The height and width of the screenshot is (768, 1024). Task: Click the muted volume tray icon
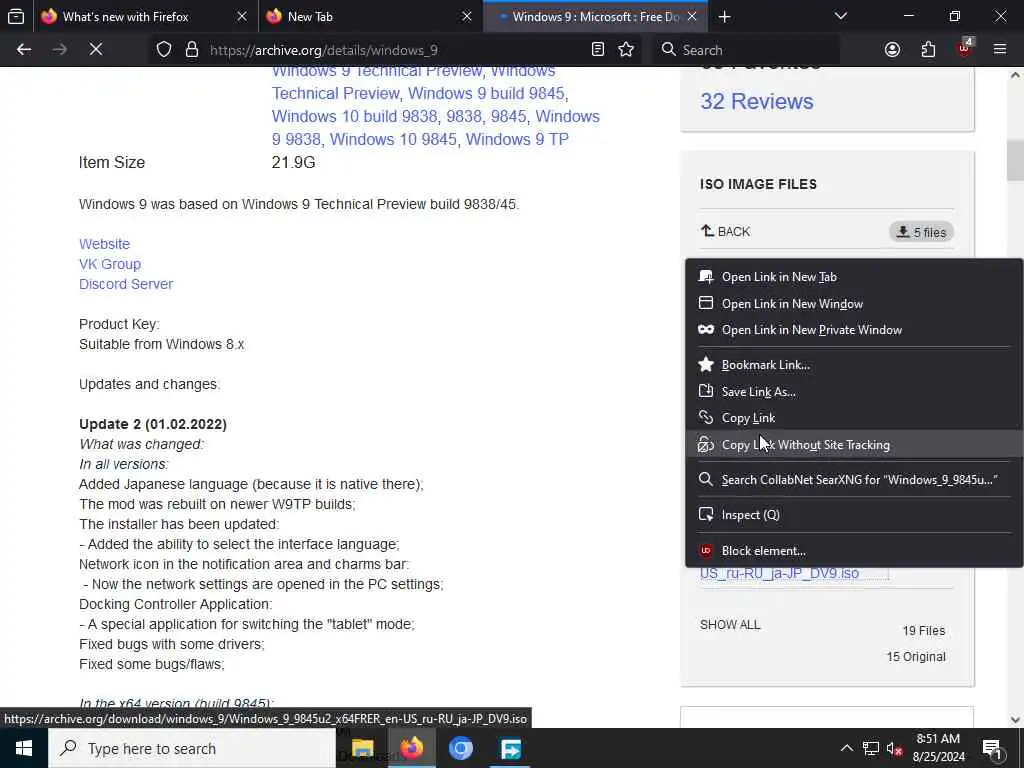point(895,748)
